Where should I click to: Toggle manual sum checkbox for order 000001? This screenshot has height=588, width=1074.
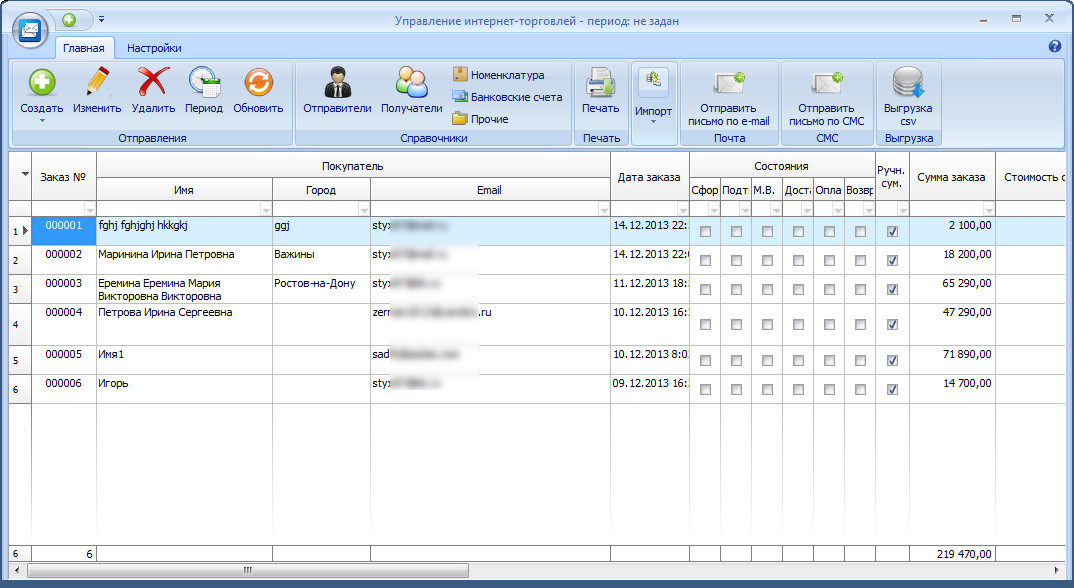point(892,232)
